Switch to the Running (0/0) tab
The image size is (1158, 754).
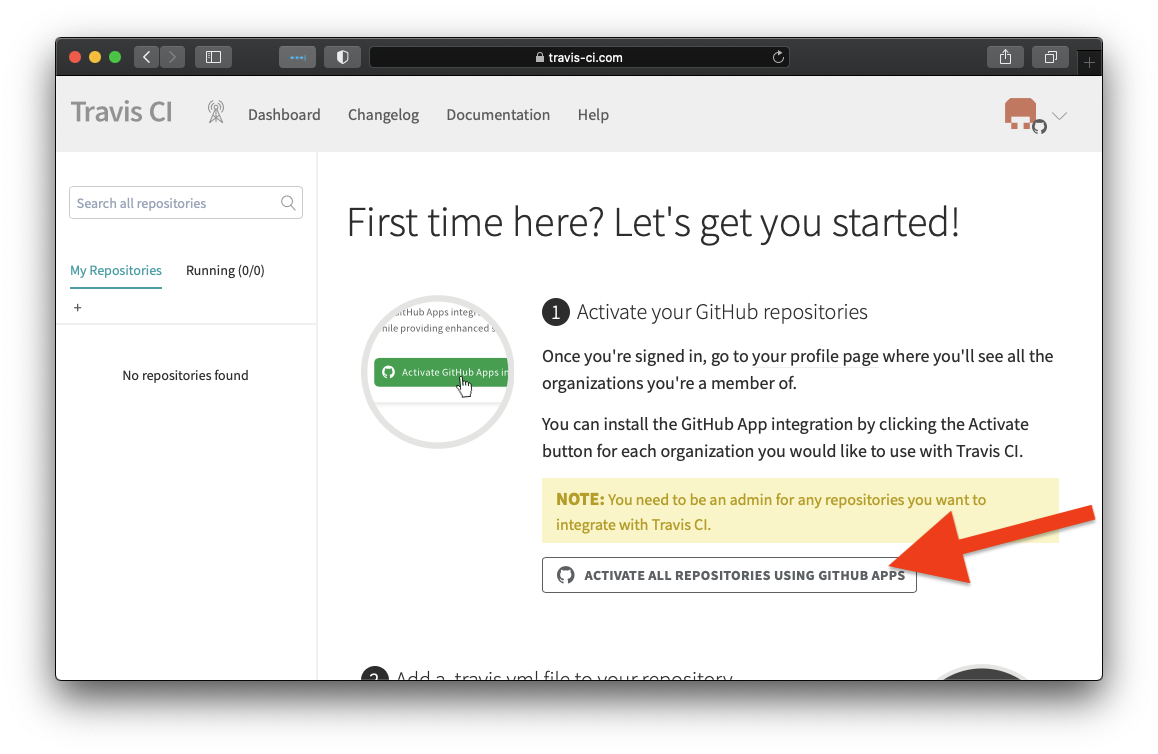(225, 270)
